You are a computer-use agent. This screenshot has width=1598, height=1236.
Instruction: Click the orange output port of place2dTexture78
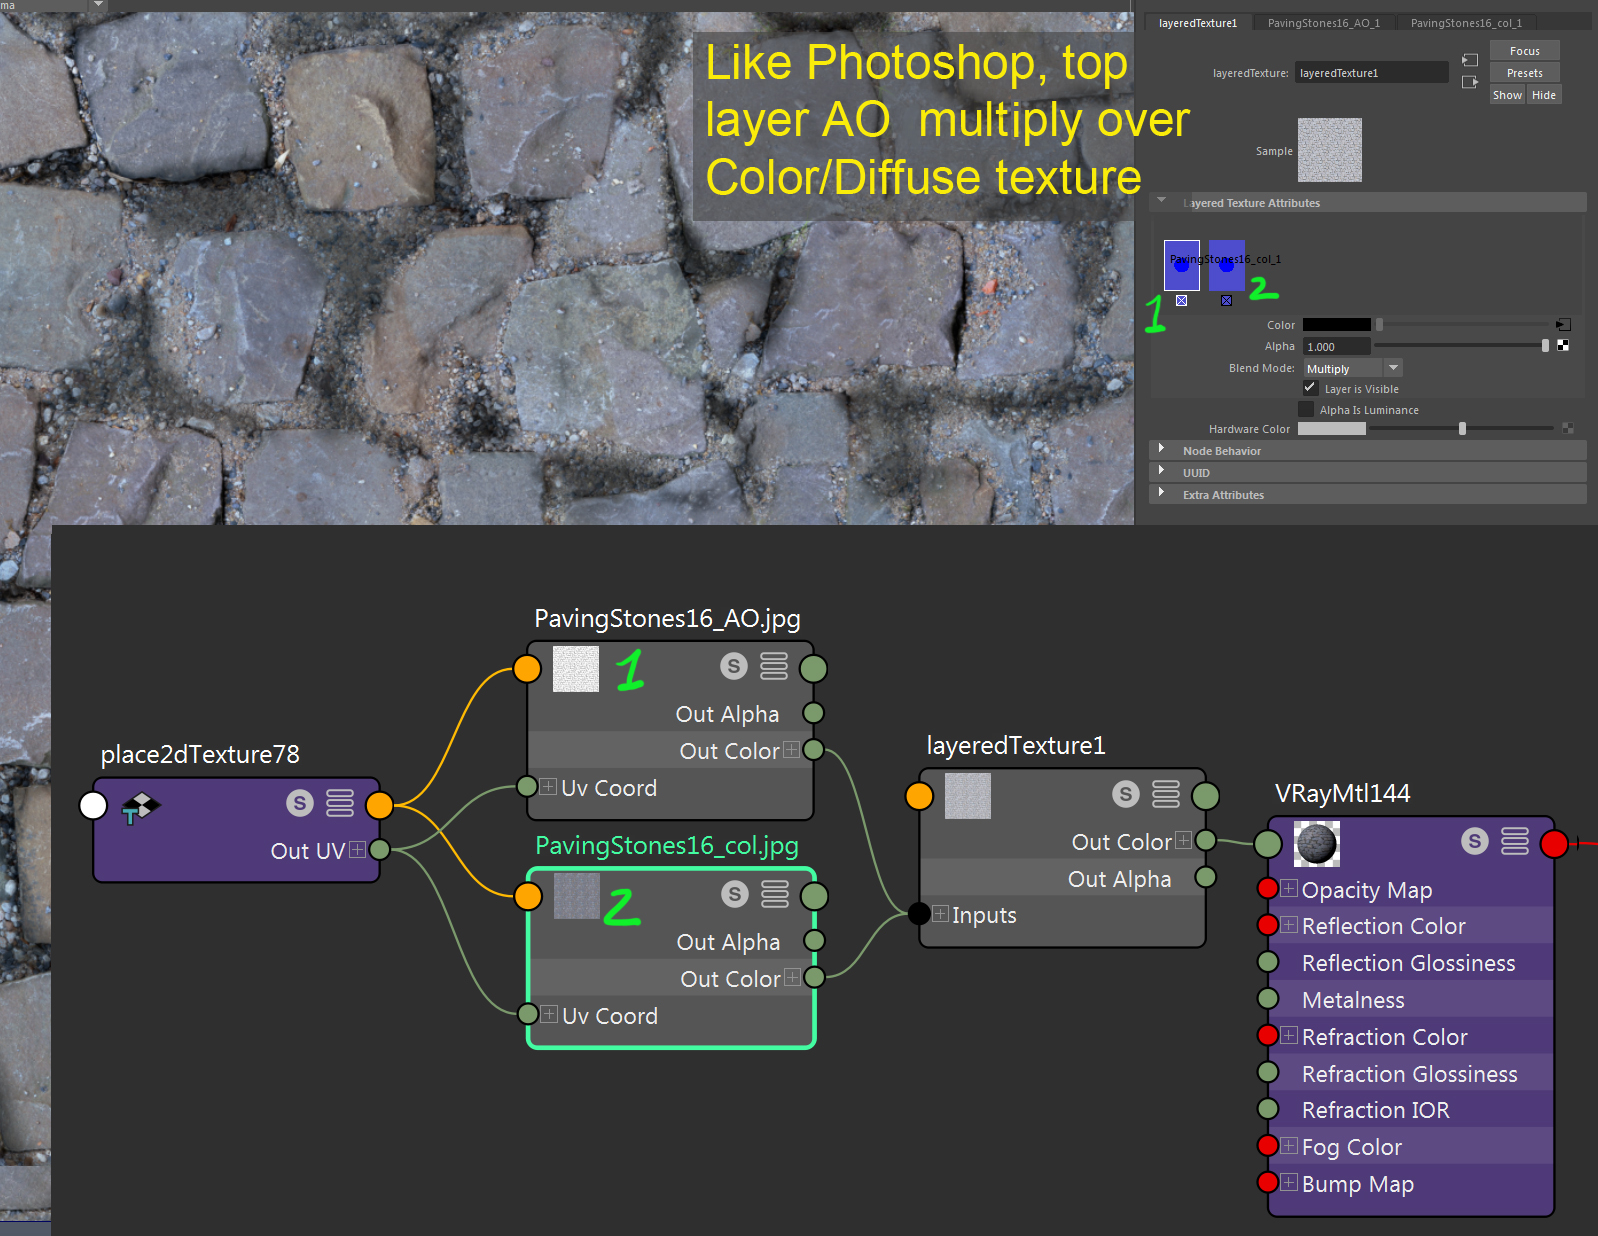point(380,805)
